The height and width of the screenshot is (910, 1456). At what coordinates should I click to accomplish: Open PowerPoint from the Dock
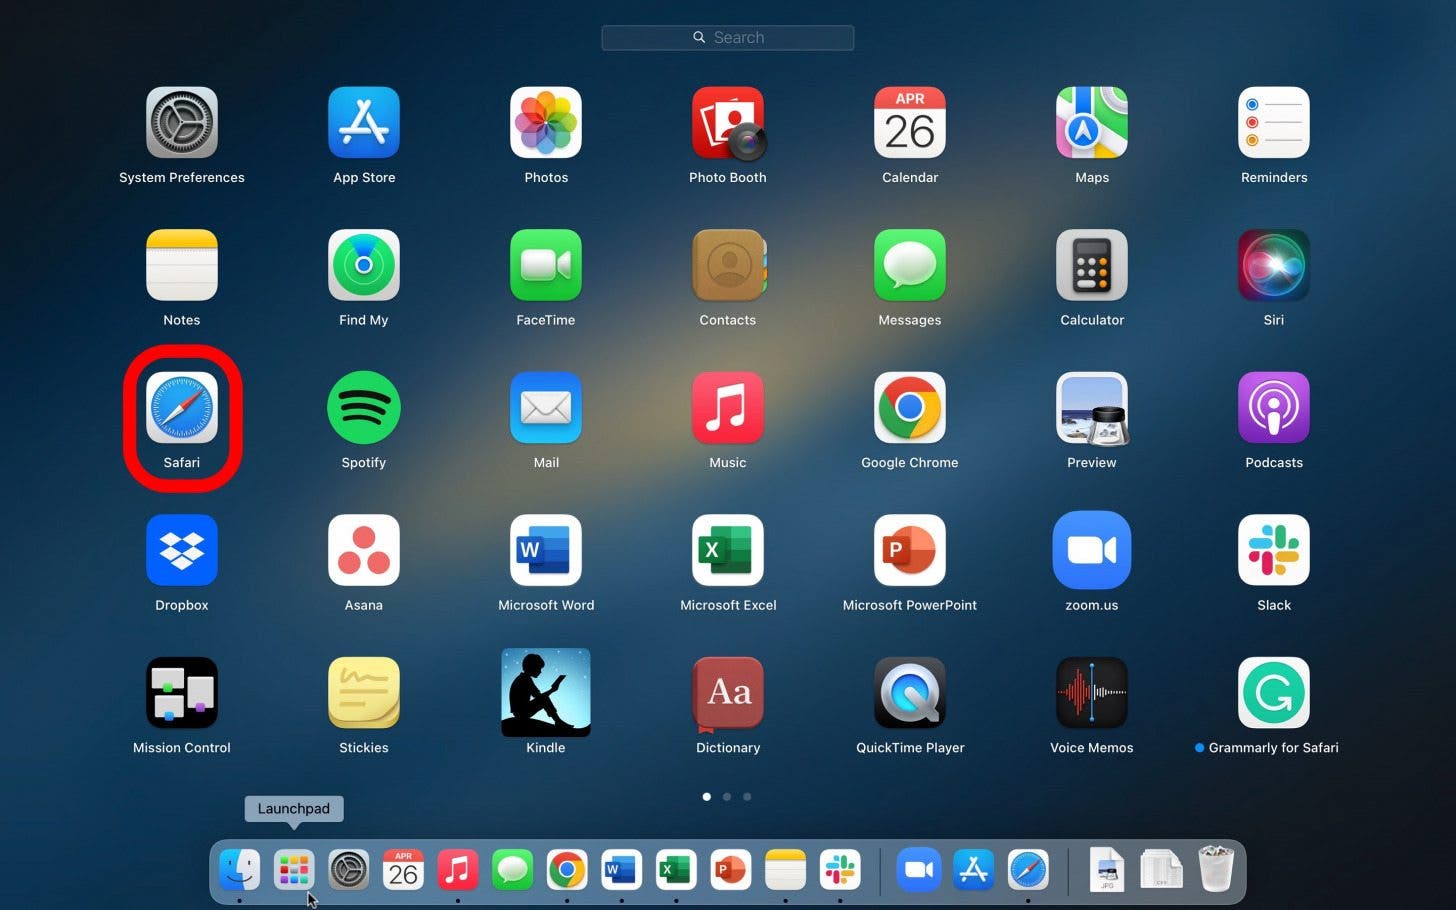[730, 870]
